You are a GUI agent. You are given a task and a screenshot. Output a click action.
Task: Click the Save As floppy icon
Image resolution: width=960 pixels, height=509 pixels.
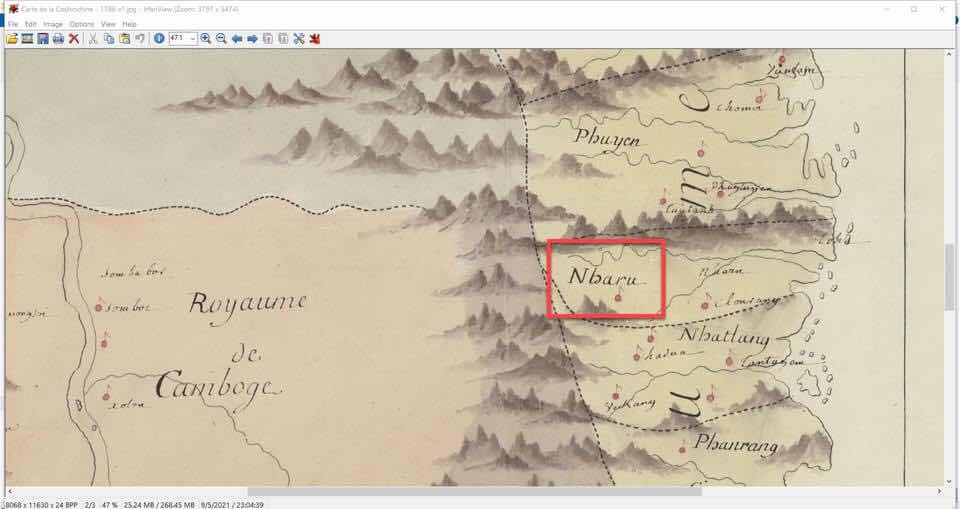point(42,39)
